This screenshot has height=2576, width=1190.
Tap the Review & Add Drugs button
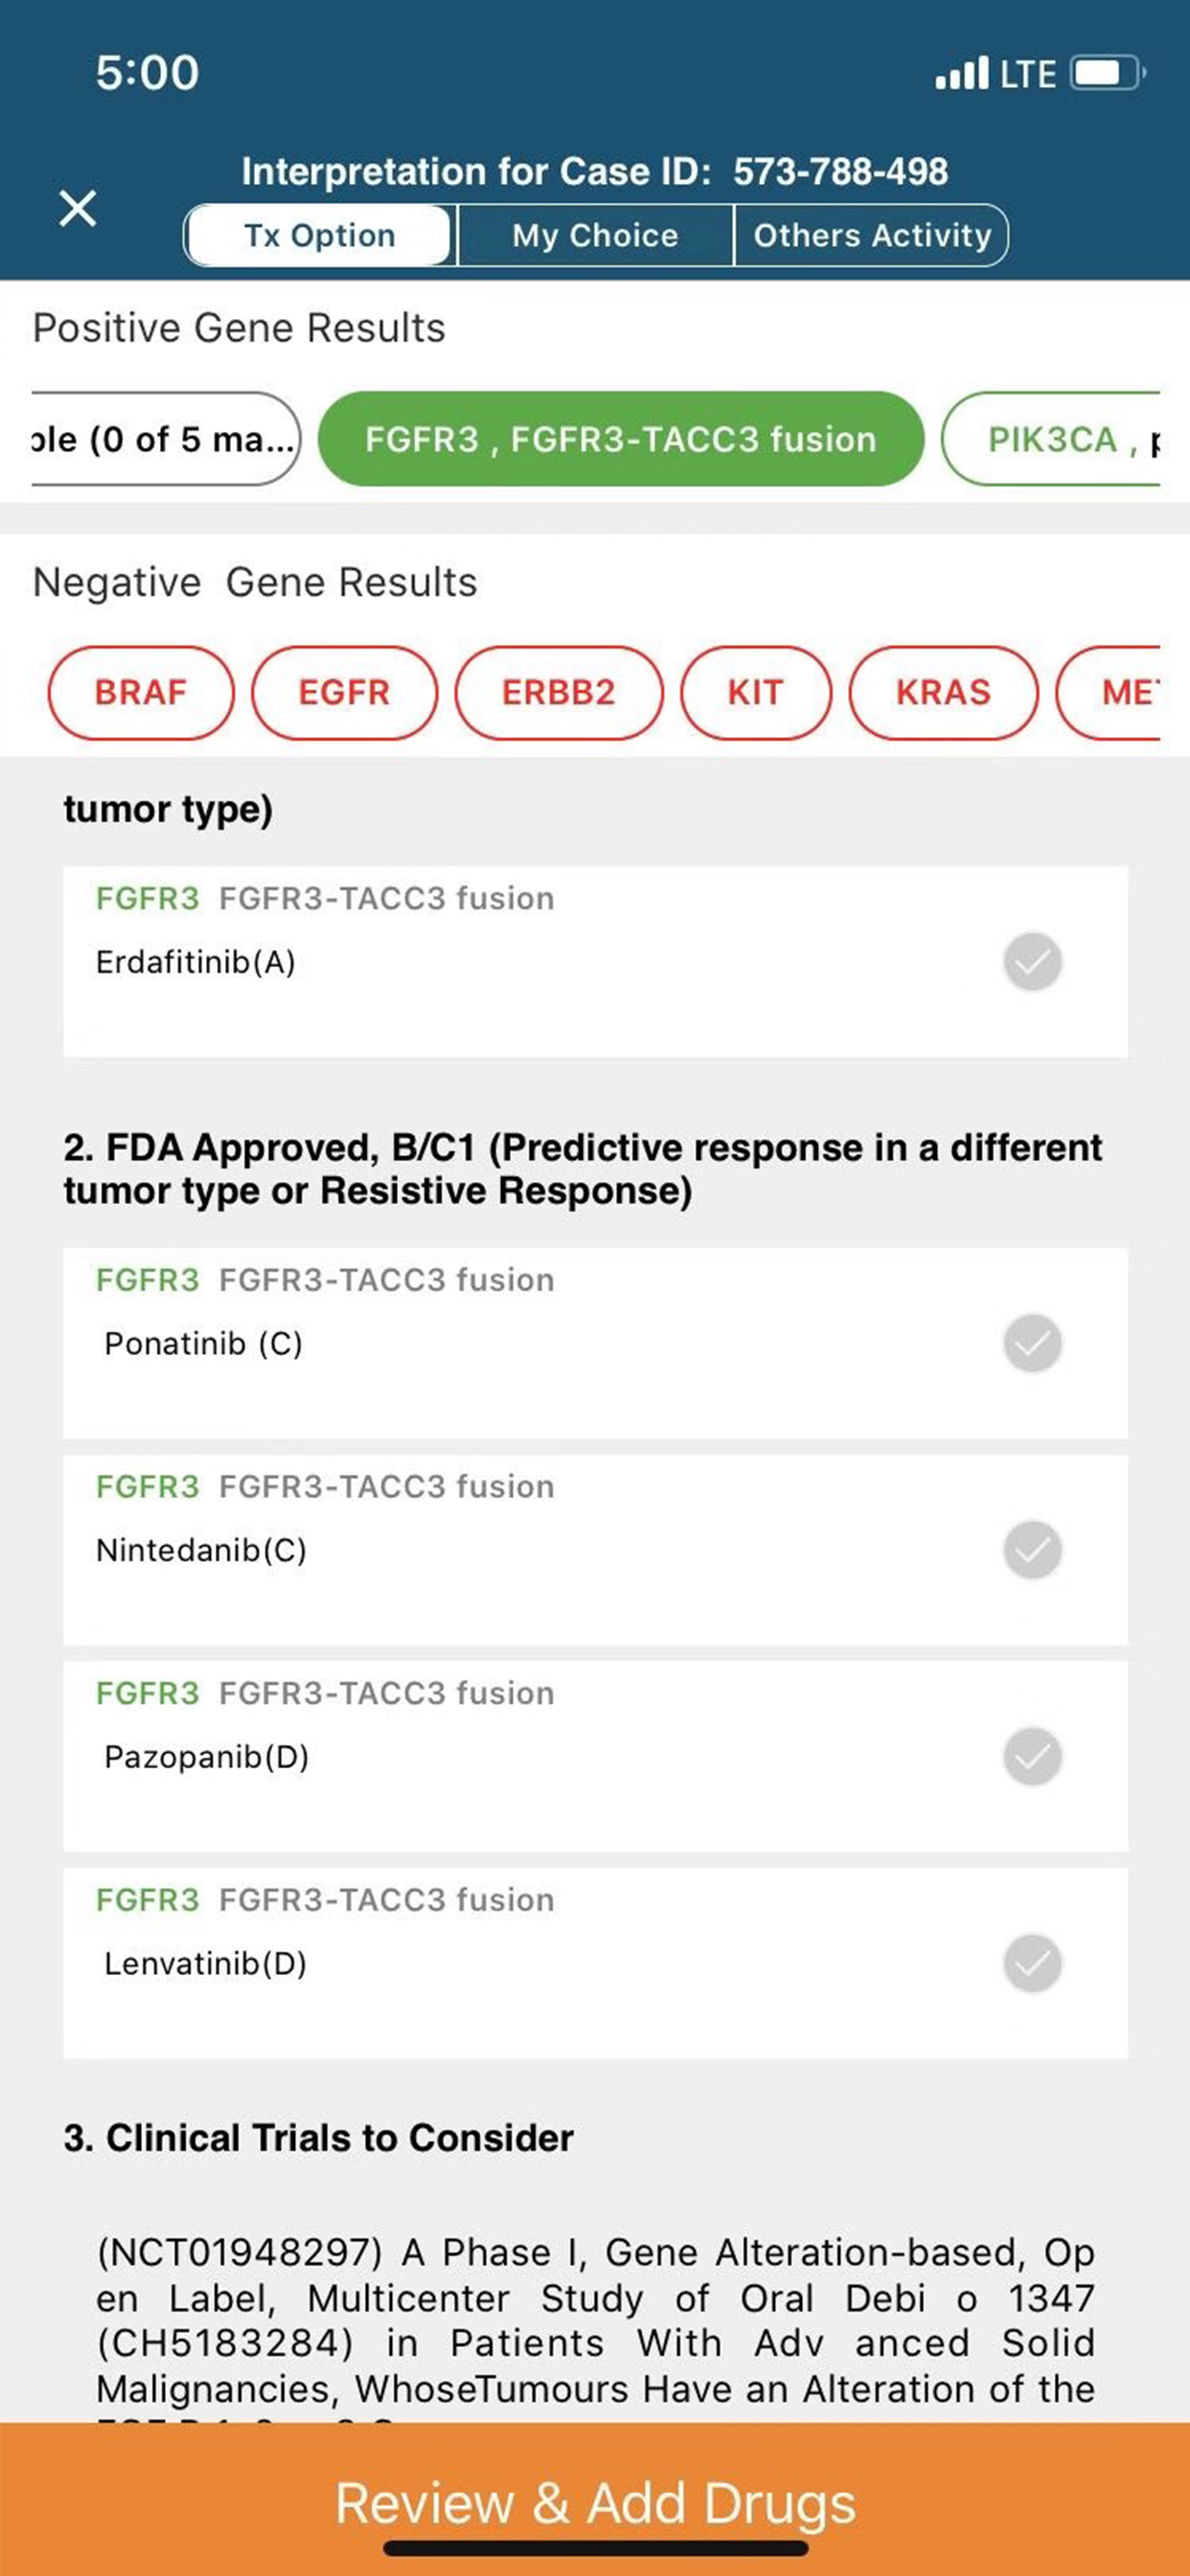point(595,2503)
